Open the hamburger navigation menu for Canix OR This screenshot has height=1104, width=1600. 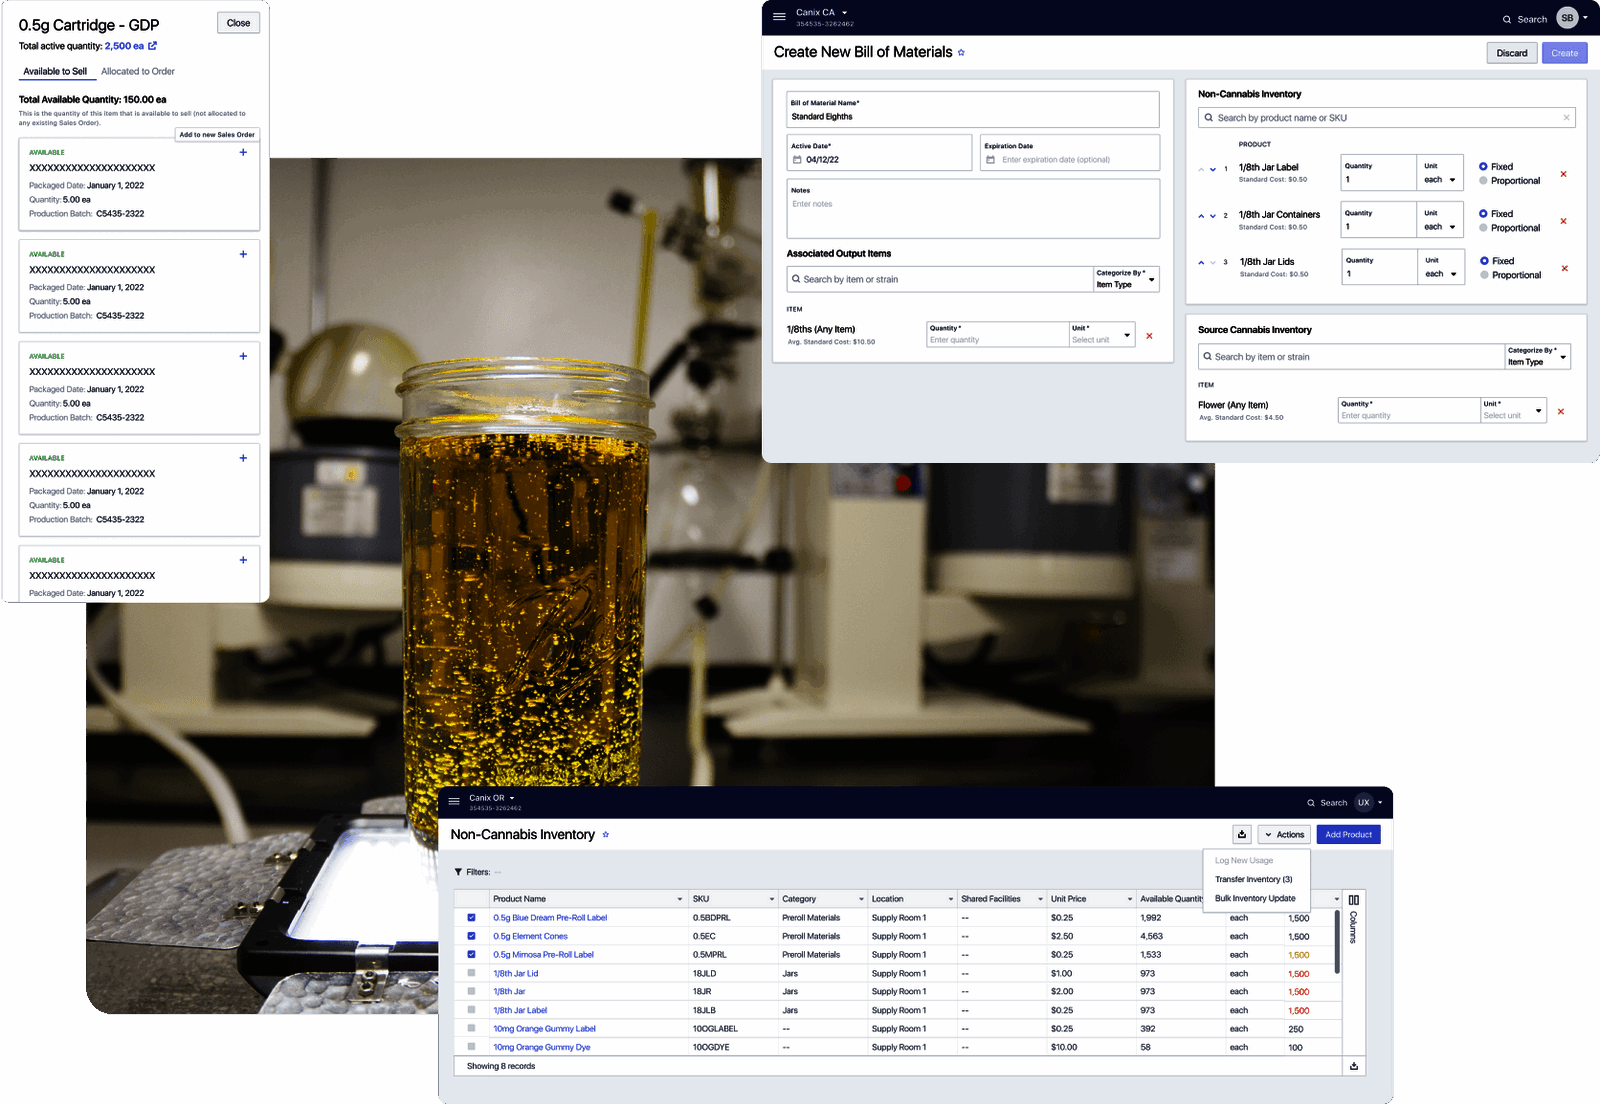453,802
